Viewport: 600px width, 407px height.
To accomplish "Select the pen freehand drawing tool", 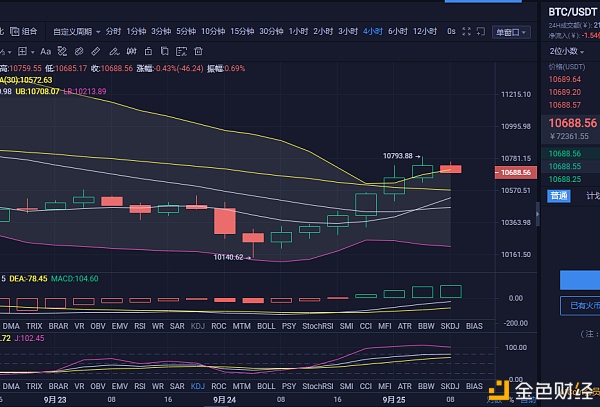I will click(x=114, y=51).
